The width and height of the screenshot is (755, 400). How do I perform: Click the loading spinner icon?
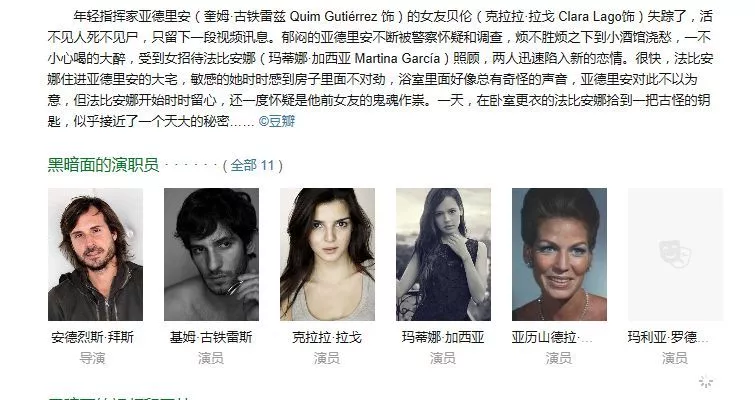(706, 382)
